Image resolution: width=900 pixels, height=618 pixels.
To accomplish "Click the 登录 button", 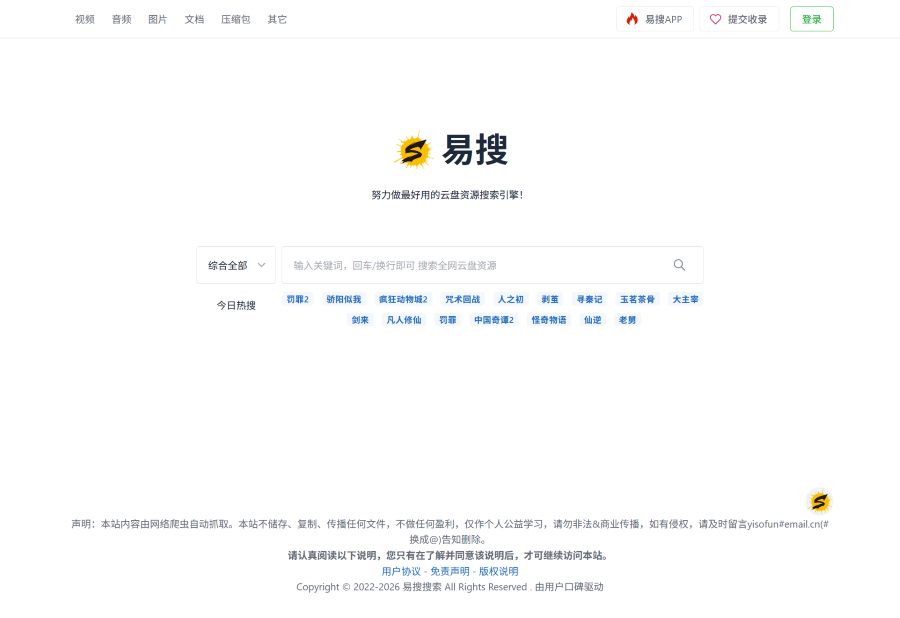I will click(x=811, y=18).
